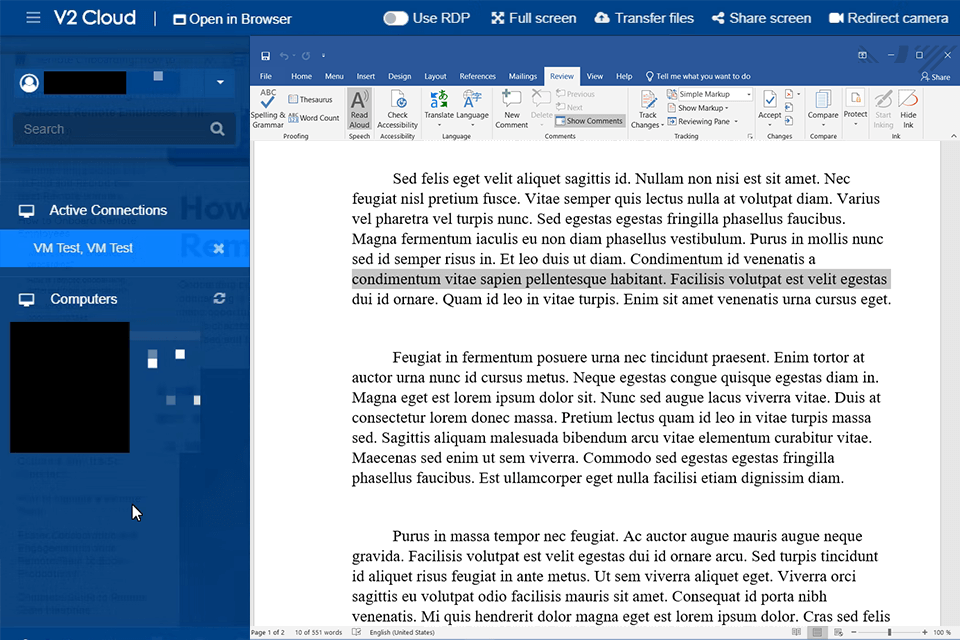Screen dimensions: 960x640
Task: Toggle Show Comments button
Action: click(x=589, y=121)
